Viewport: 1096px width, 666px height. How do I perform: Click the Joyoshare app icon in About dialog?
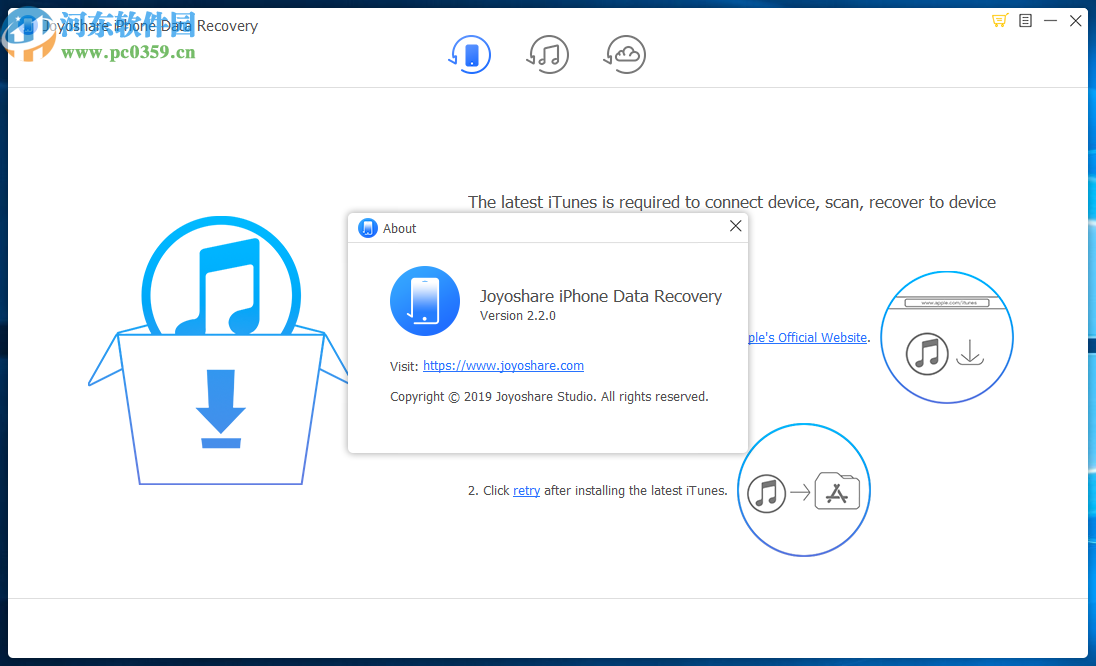pyautogui.click(x=424, y=300)
